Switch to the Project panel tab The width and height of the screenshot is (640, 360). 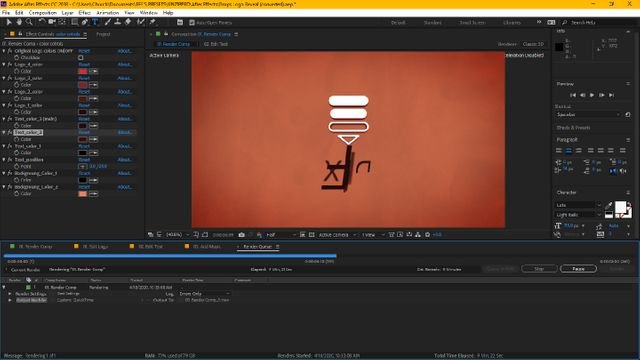pyautogui.click(x=103, y=34)
